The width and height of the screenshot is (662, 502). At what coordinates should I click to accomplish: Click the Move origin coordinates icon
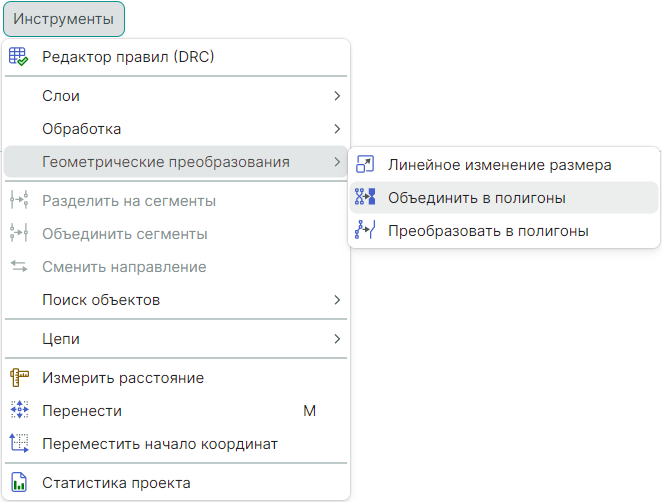19,443
